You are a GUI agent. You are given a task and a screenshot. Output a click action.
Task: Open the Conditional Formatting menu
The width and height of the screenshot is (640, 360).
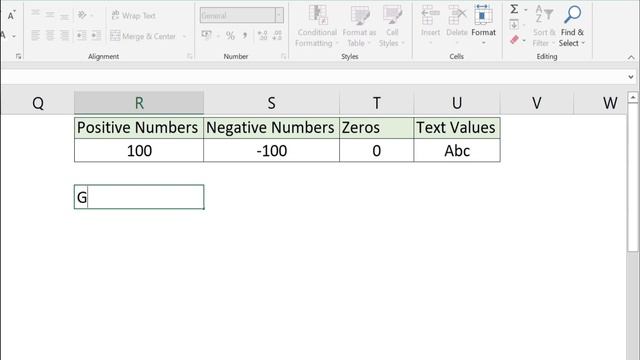[x=316, y=26]
